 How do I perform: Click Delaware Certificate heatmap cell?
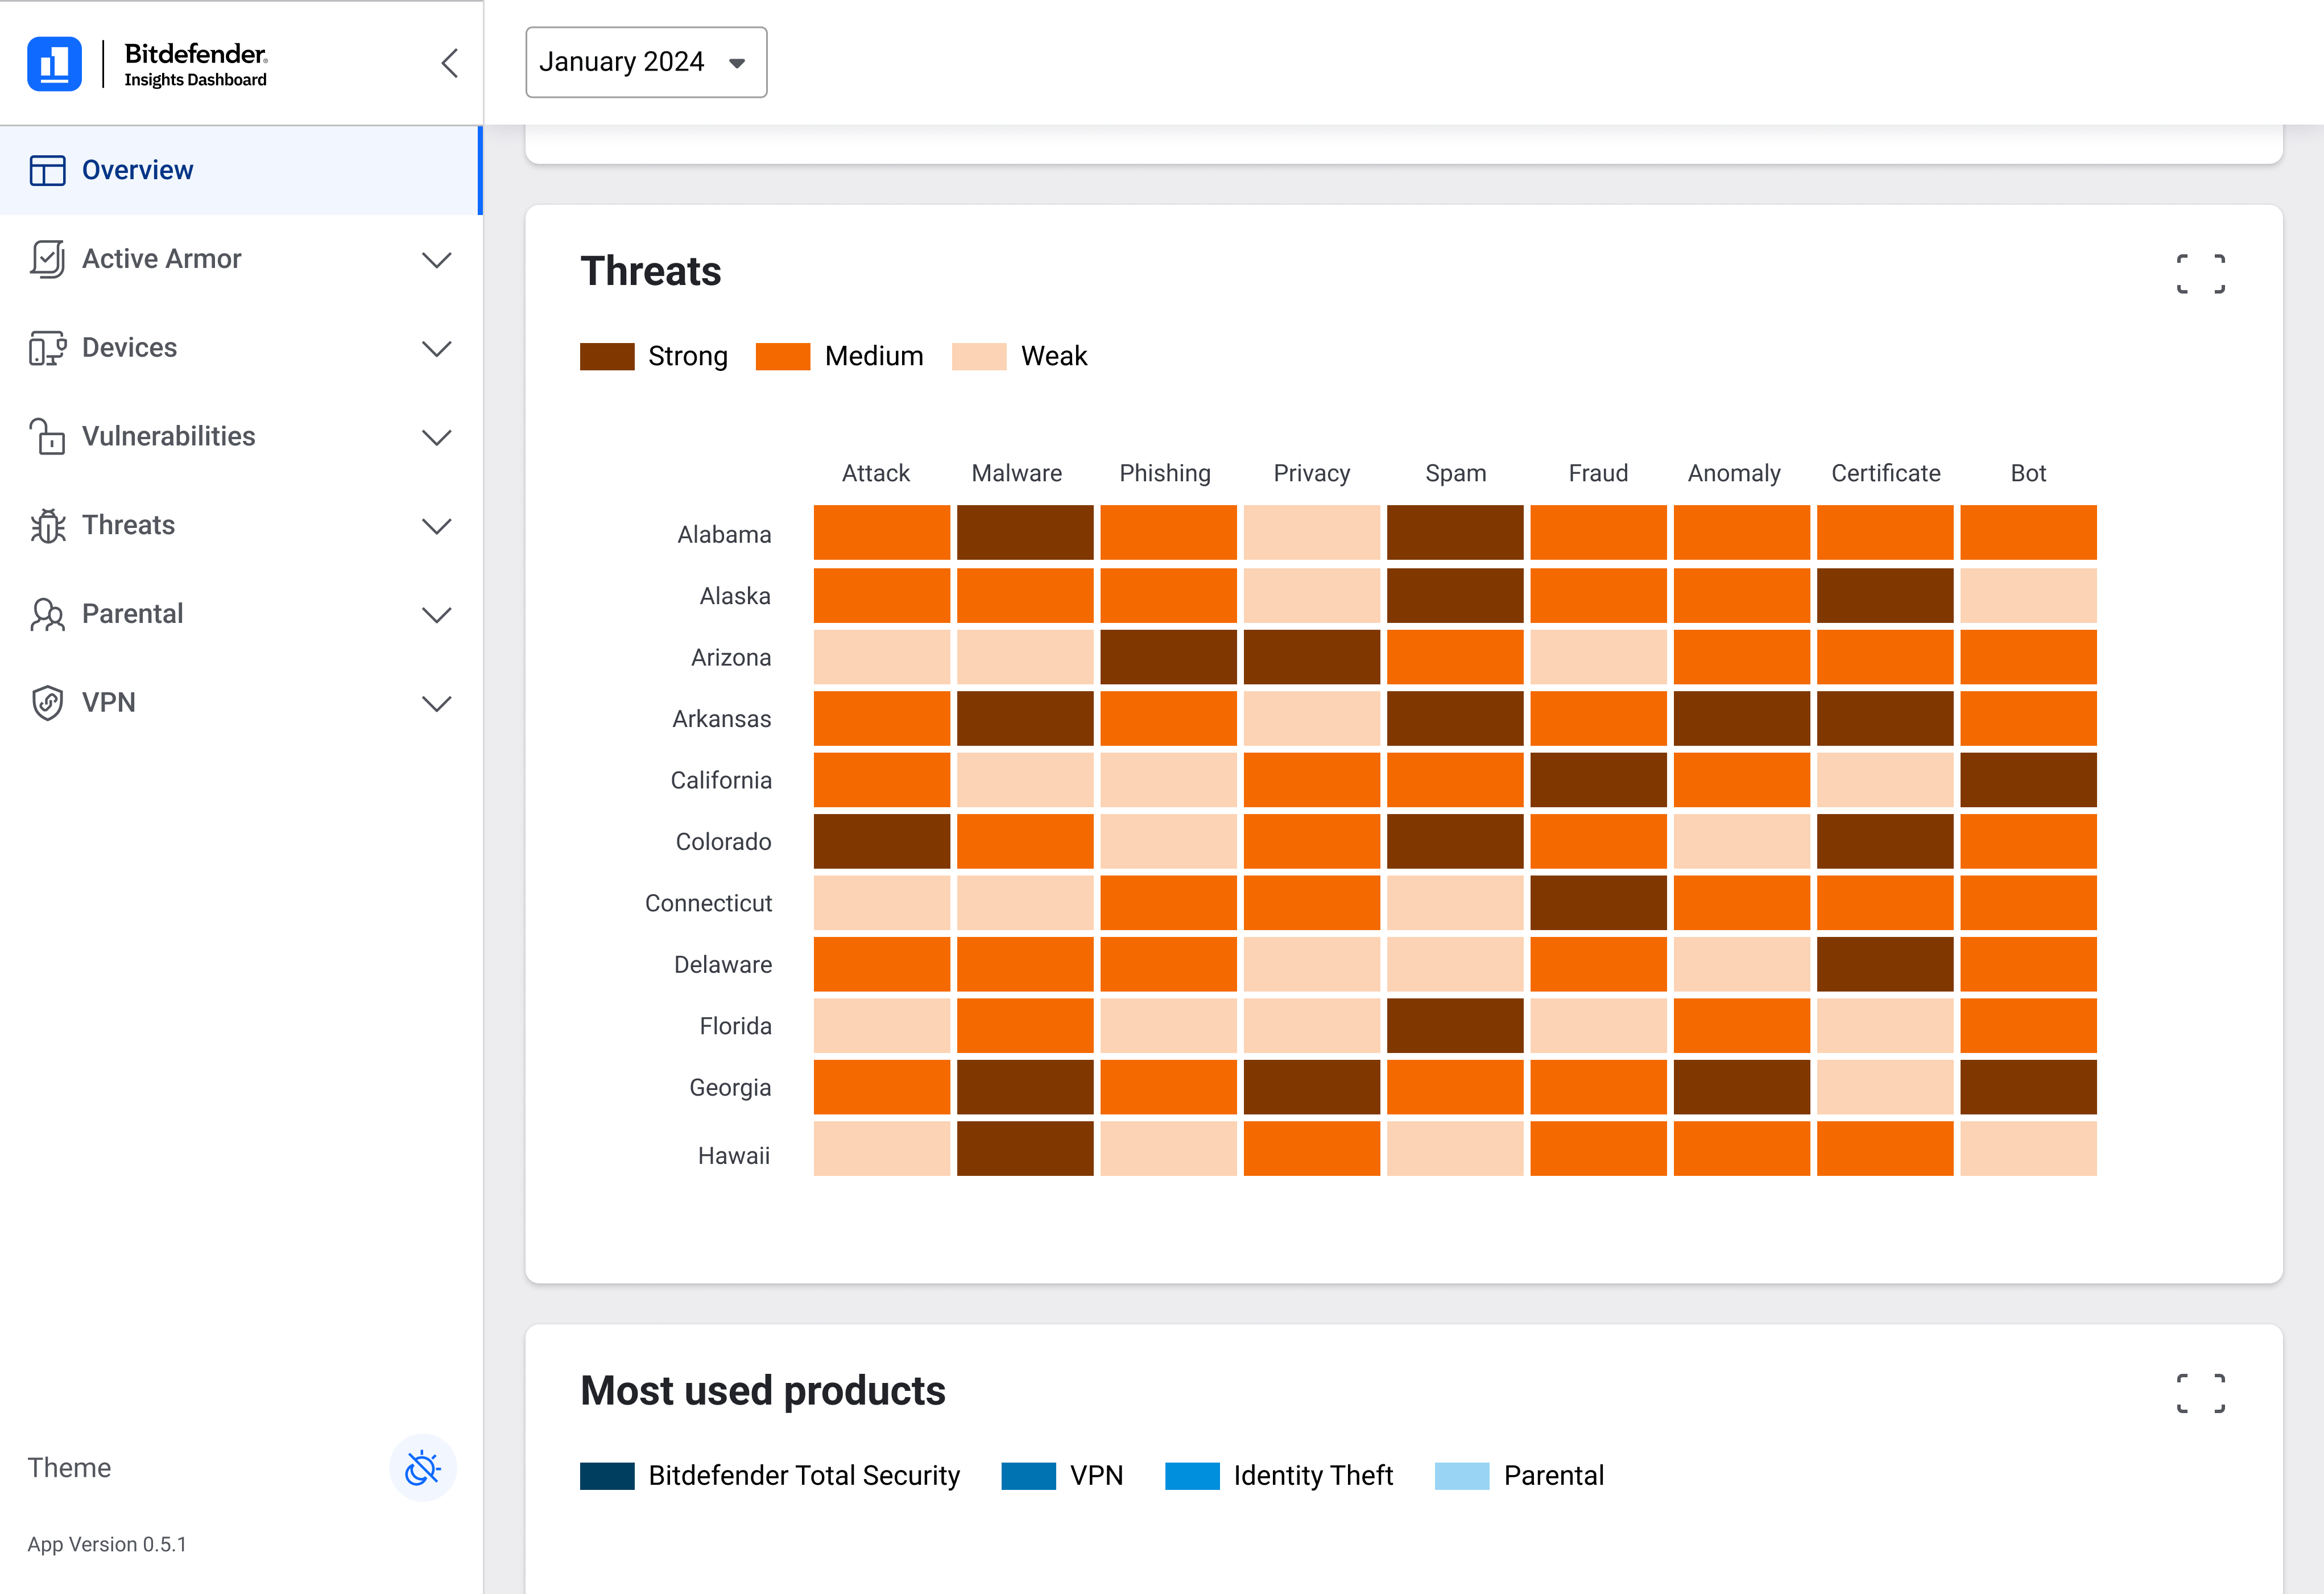[1885, 964]
